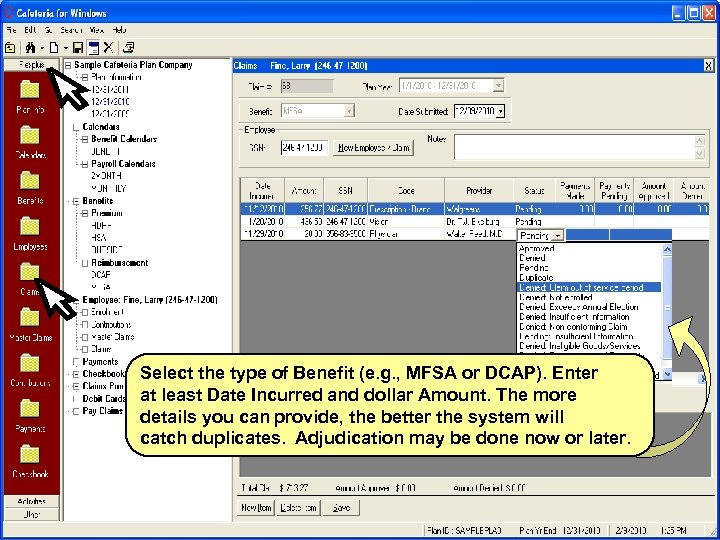Click the print toolbar icon
Screen dimensions: 720x540
coord(129,47)
